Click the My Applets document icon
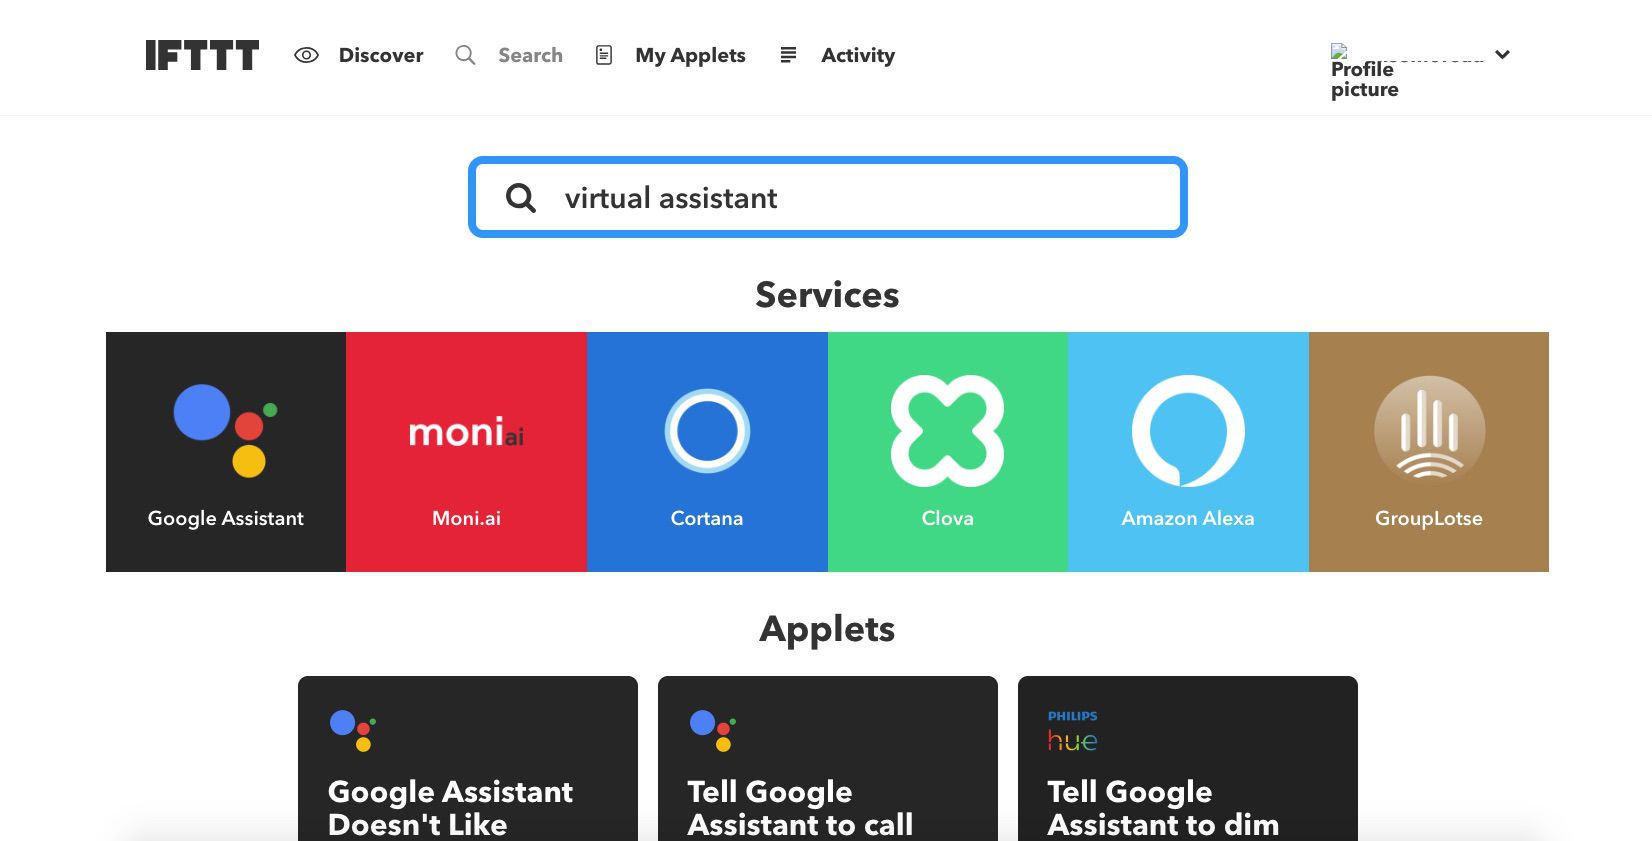The height and width of the screenshot is (841, 1652). (x=604, y=55)
